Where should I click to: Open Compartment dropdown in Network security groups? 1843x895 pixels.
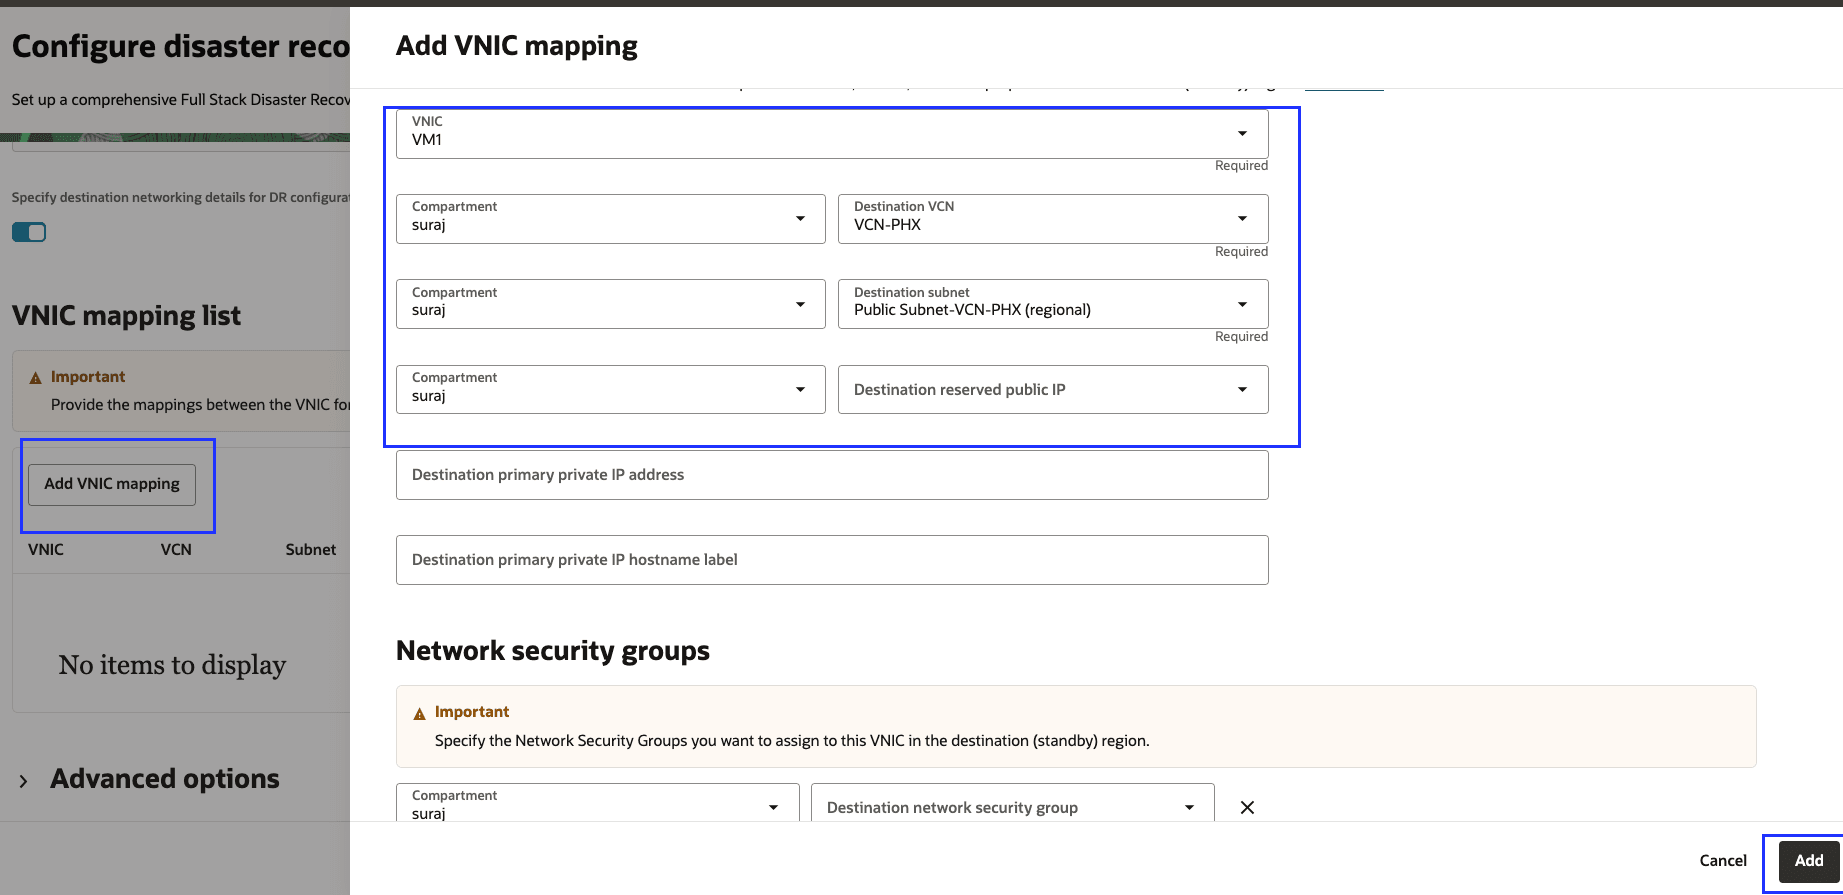click(x=598, y=803)
